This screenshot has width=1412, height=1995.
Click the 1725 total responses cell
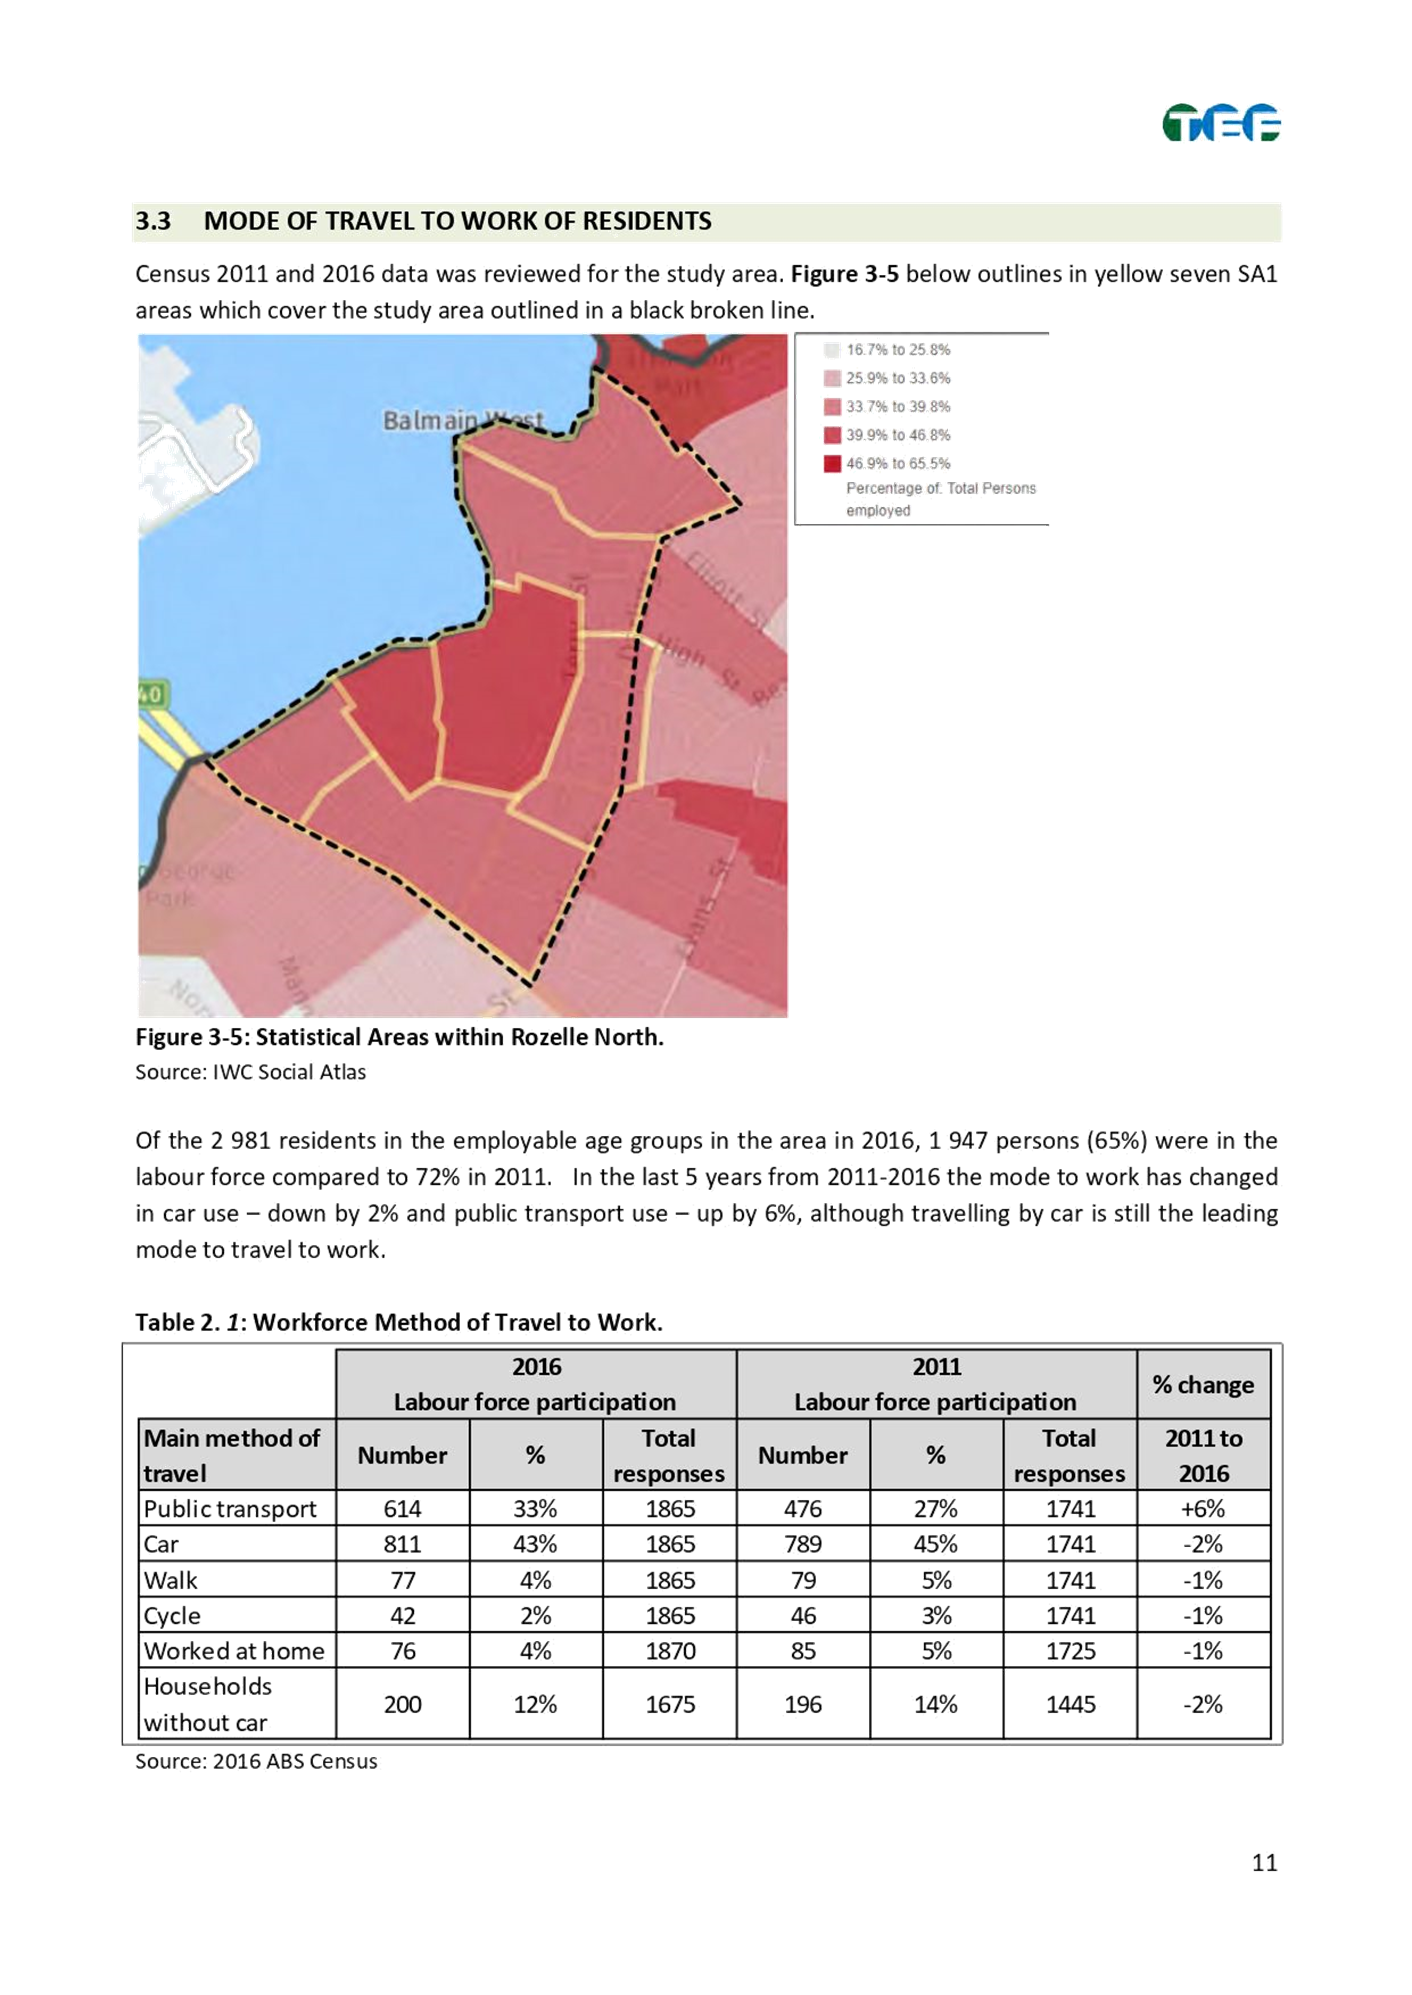point(1070,1651)
